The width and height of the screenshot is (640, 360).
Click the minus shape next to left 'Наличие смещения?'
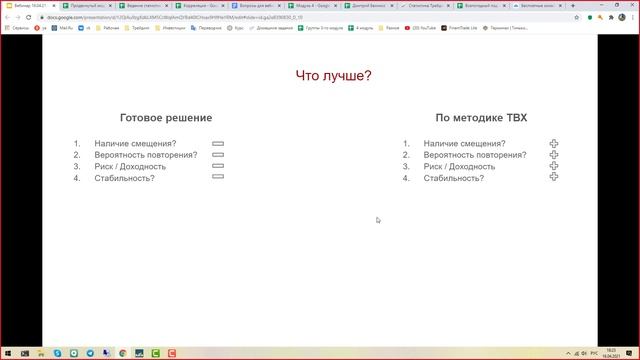coord(218,144)
